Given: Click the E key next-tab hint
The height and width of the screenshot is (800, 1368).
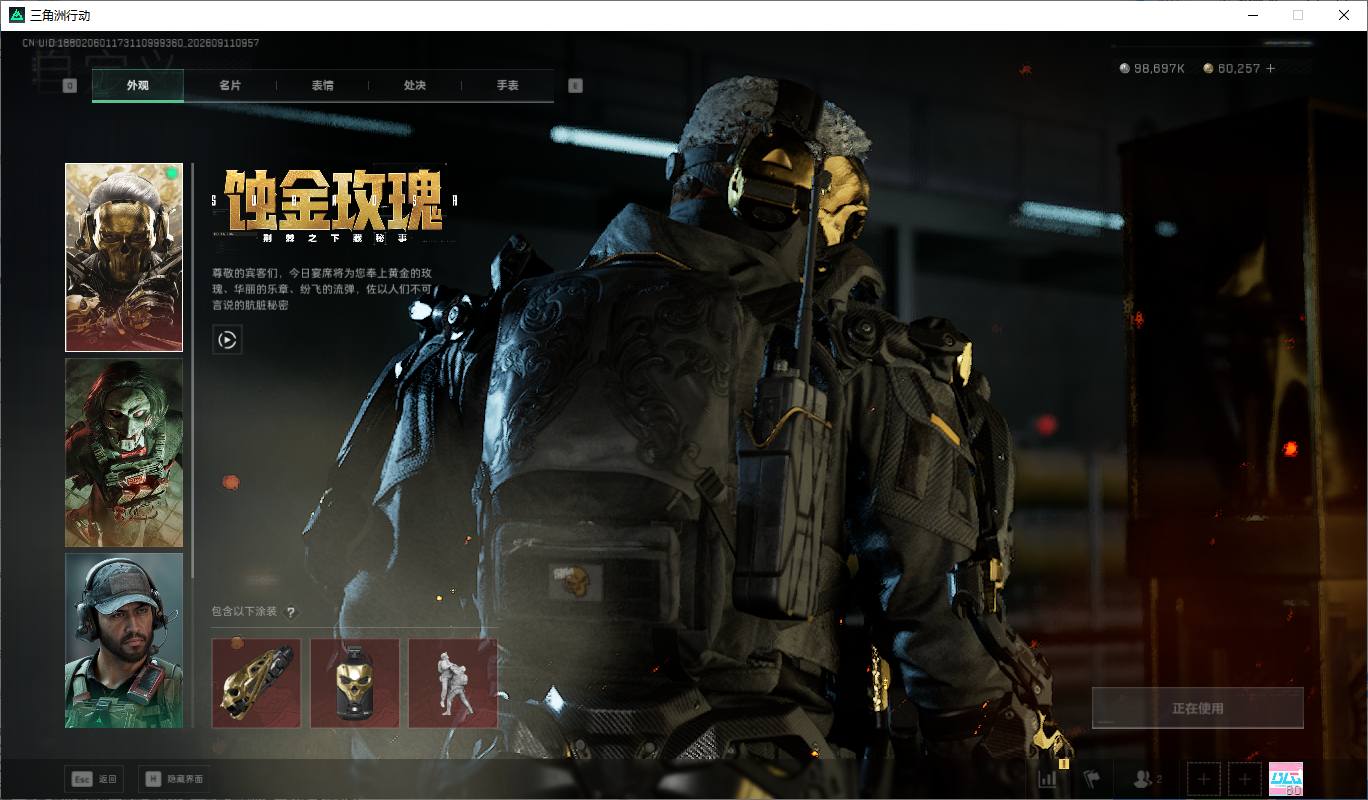Looking at the screenshot, I should click(575, 86).
